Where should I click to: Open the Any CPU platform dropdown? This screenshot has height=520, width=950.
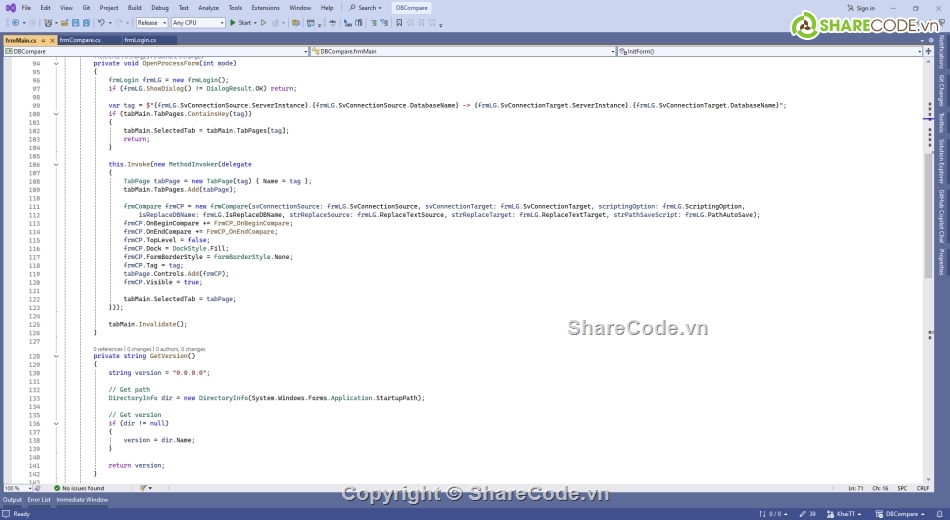coord(198,22)
